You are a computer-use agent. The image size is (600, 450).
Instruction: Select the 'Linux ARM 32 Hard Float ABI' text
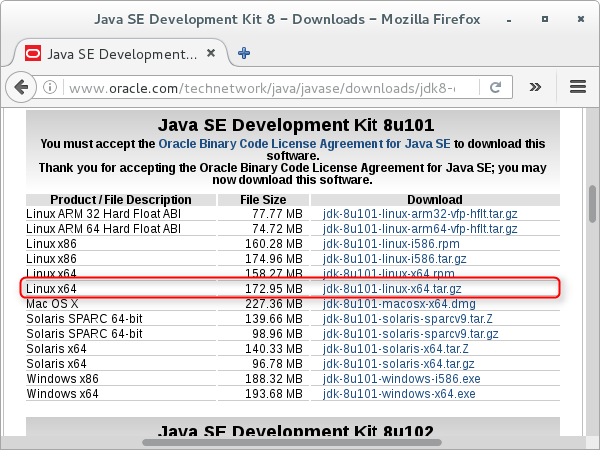104,214
